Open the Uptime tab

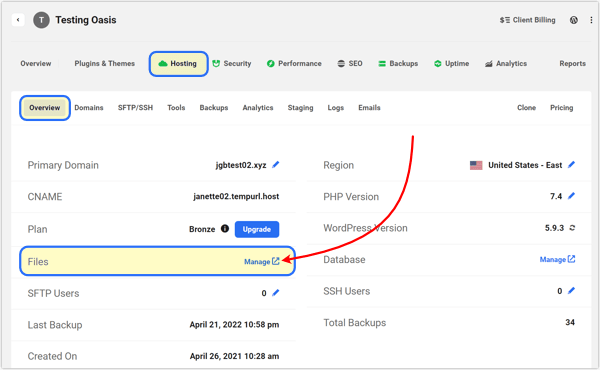coord(452,64)
